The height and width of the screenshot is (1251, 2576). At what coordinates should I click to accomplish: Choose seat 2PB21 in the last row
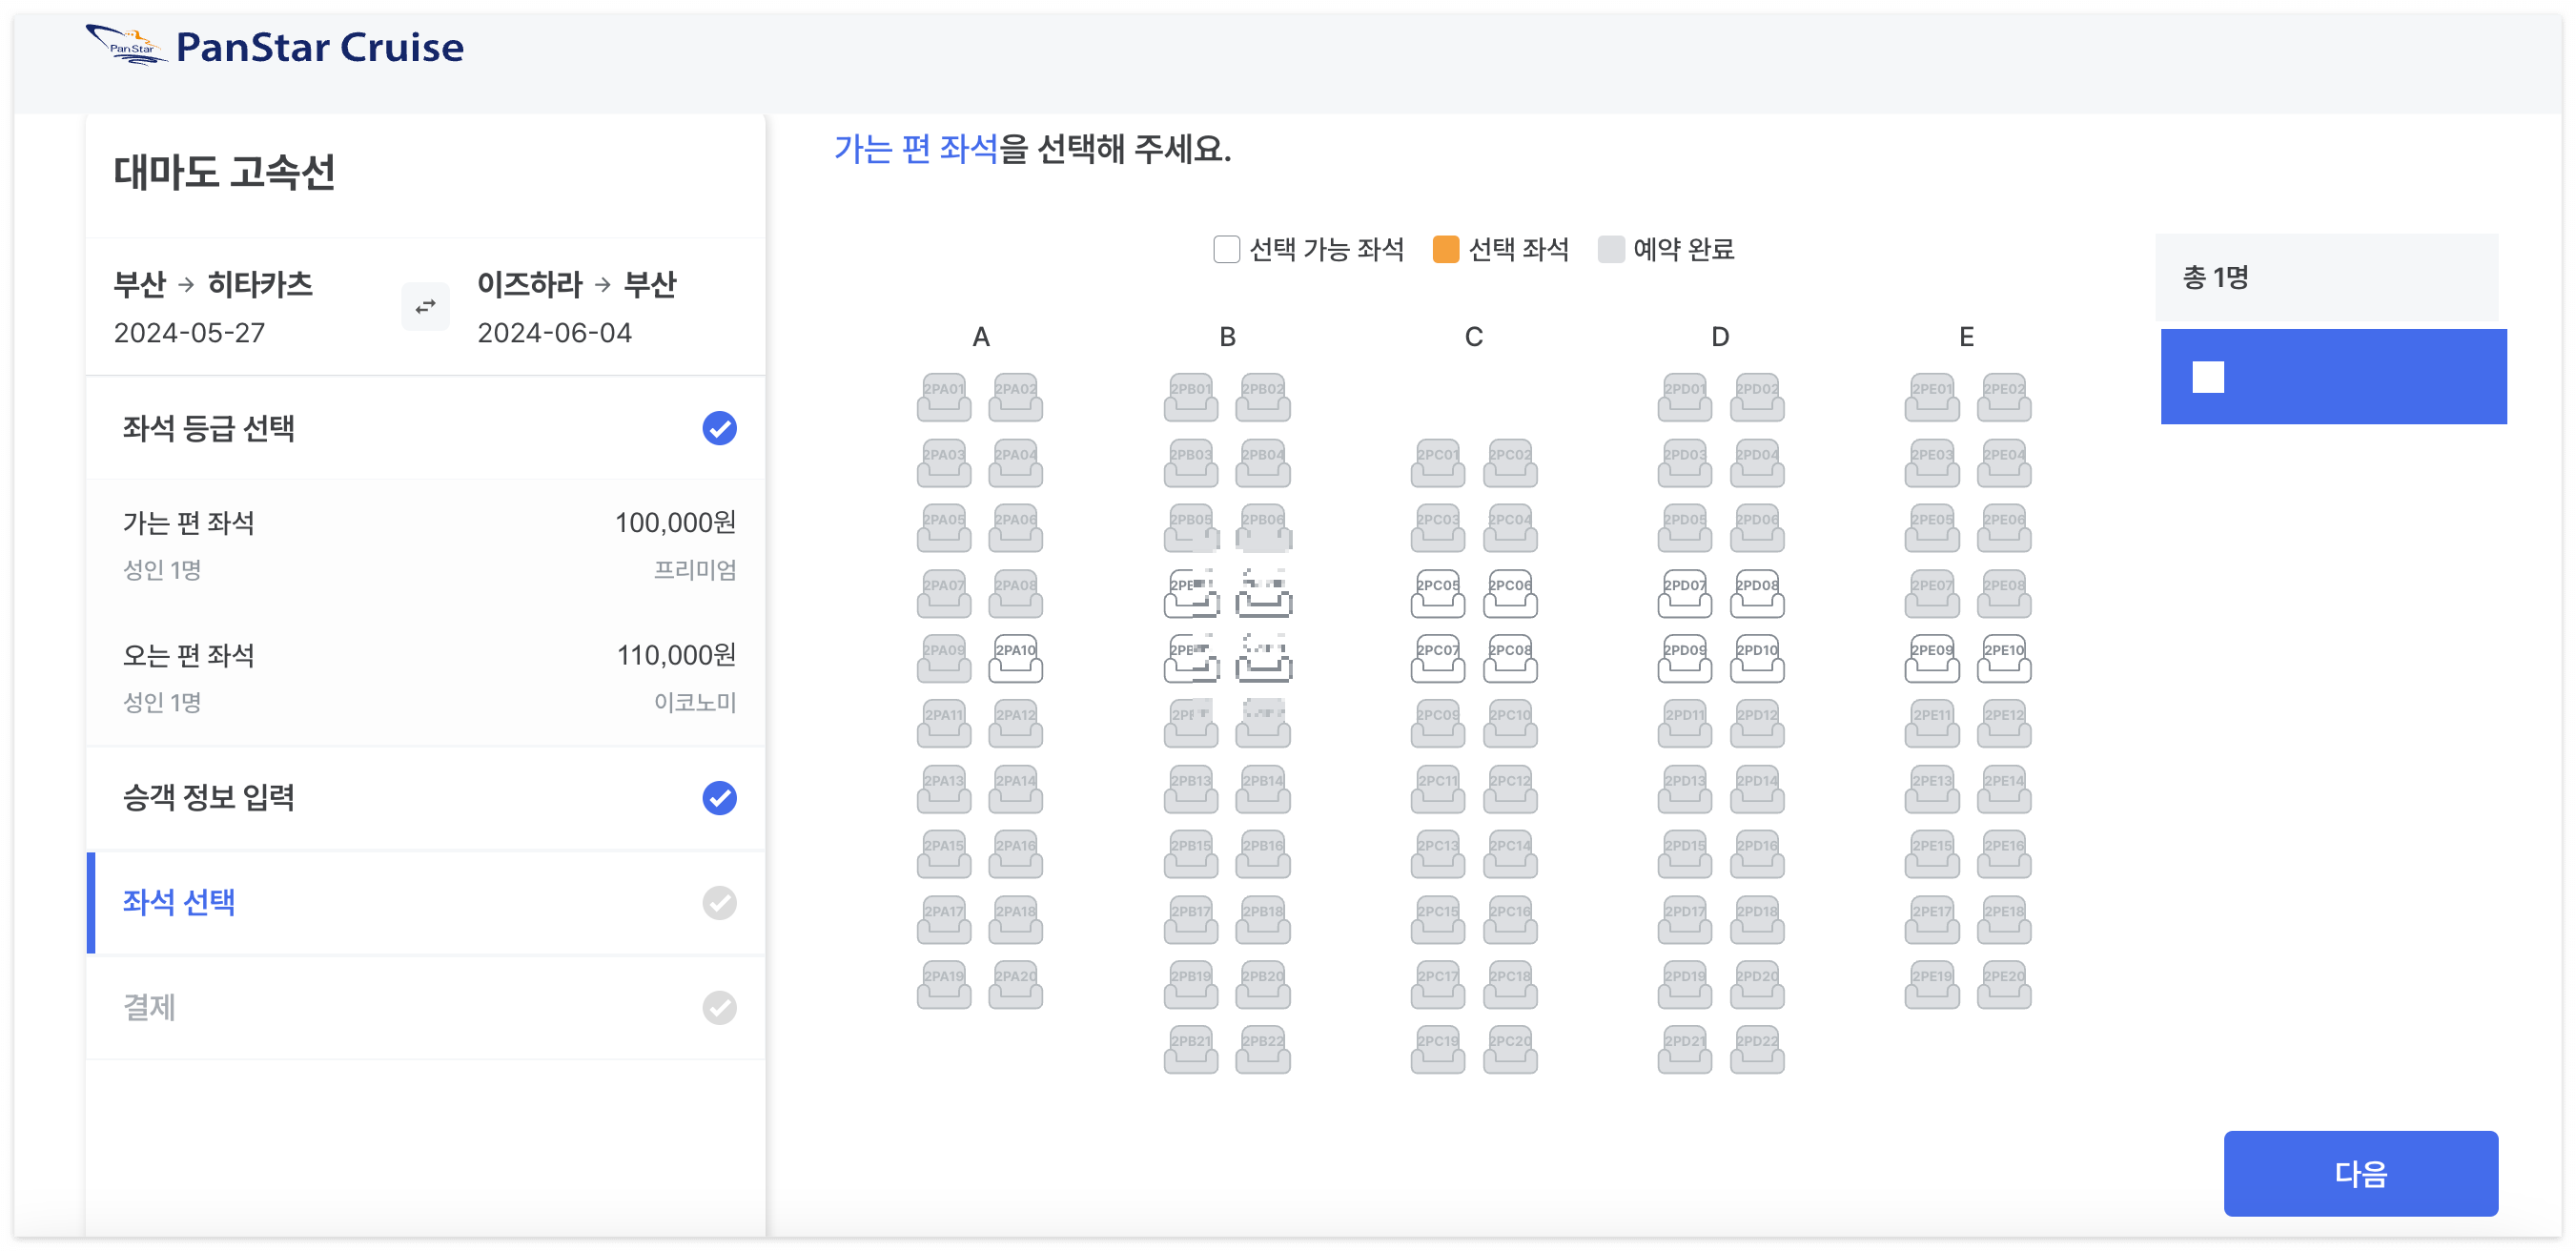pyautogui.click(x=1189, y=1049)
